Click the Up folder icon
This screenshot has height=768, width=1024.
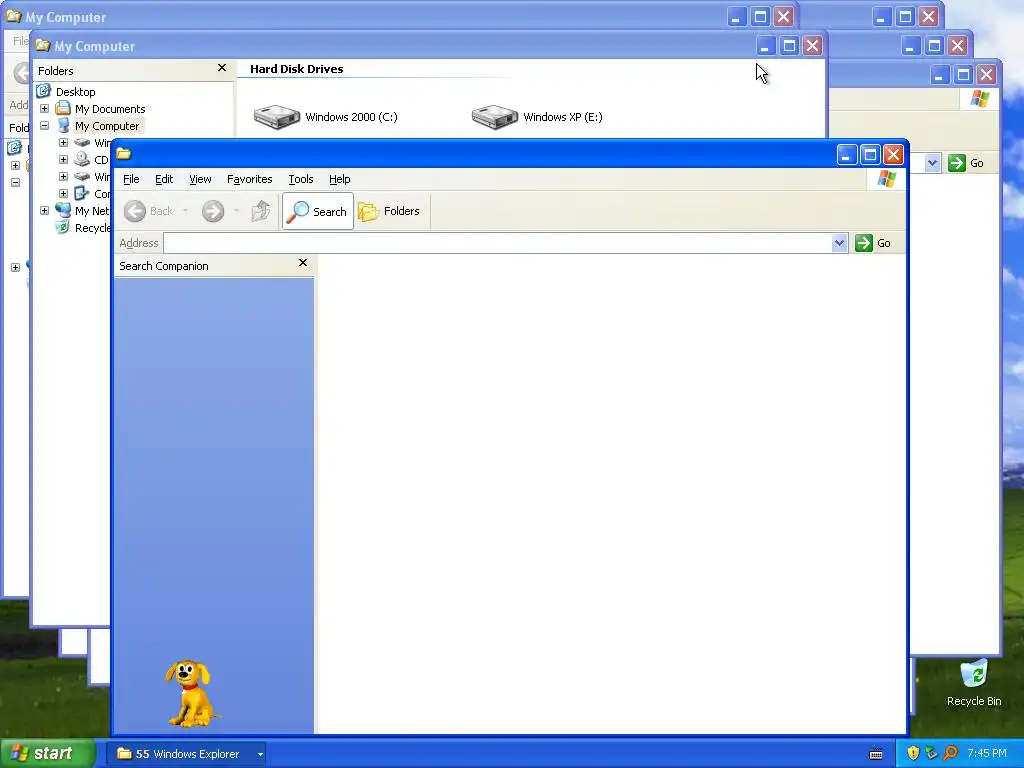coord(261,211)
